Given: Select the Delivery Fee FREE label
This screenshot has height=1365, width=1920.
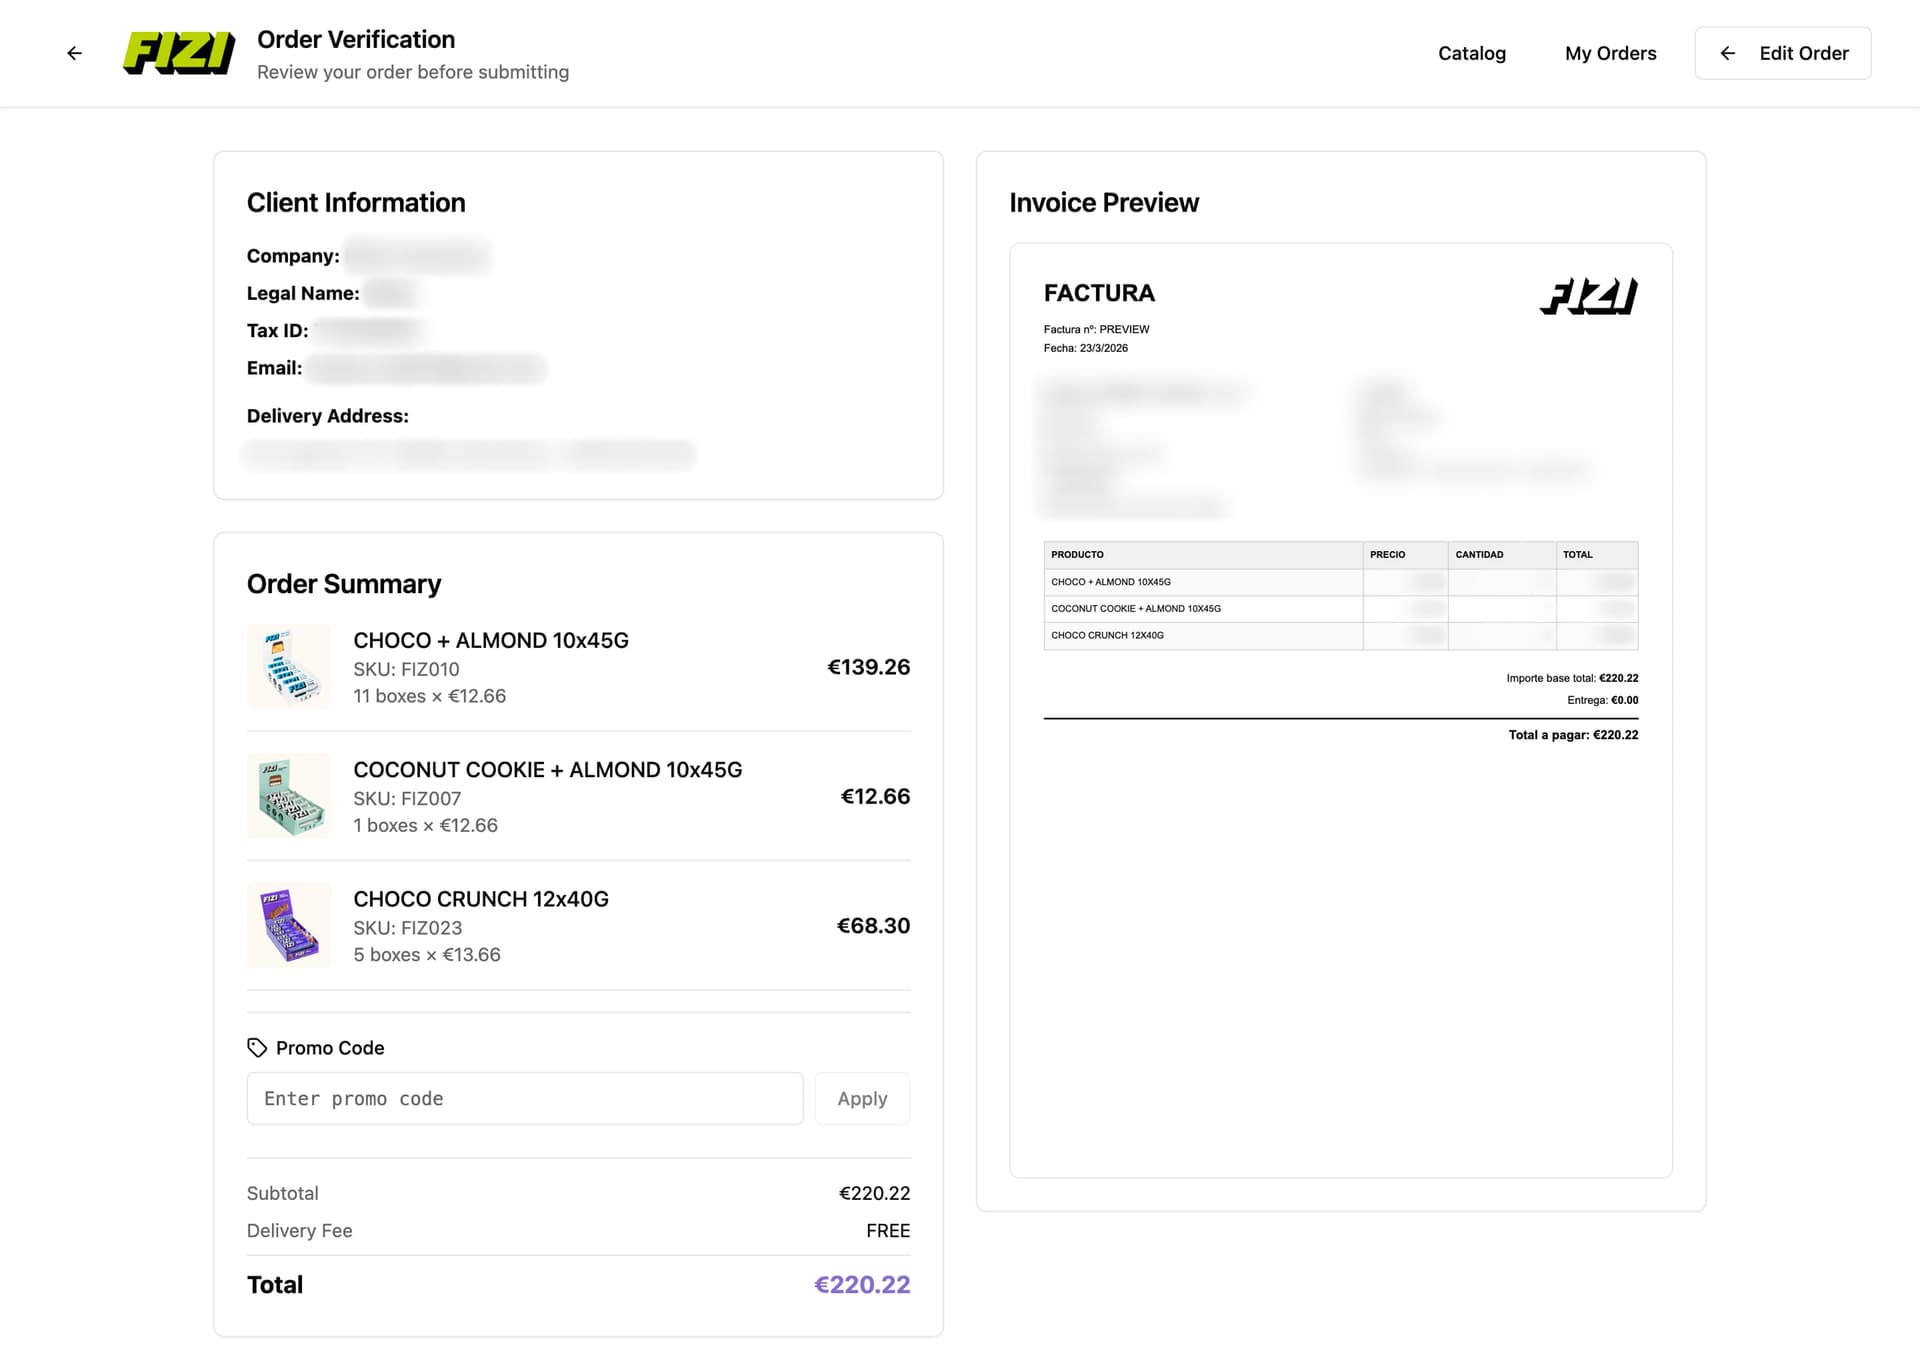Looking at the screenshot, I should [887, 1230].
